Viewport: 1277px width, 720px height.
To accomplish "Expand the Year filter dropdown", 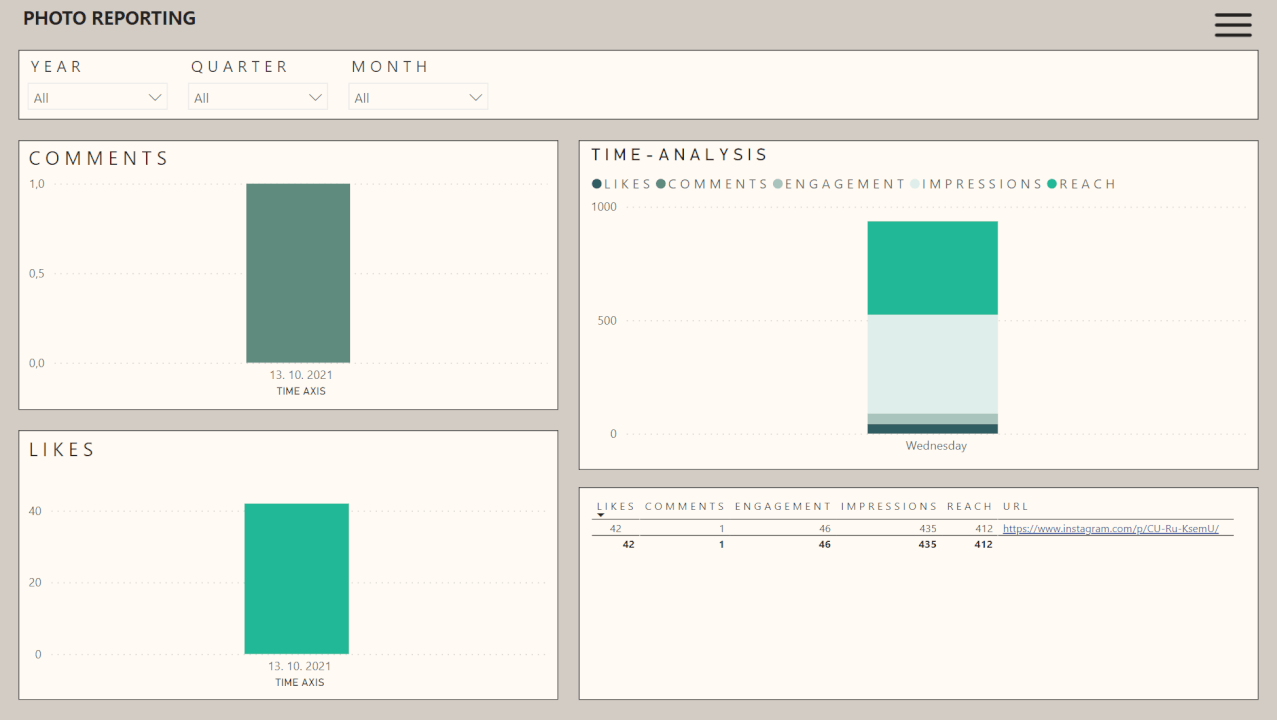I will (x=98, y=97).
